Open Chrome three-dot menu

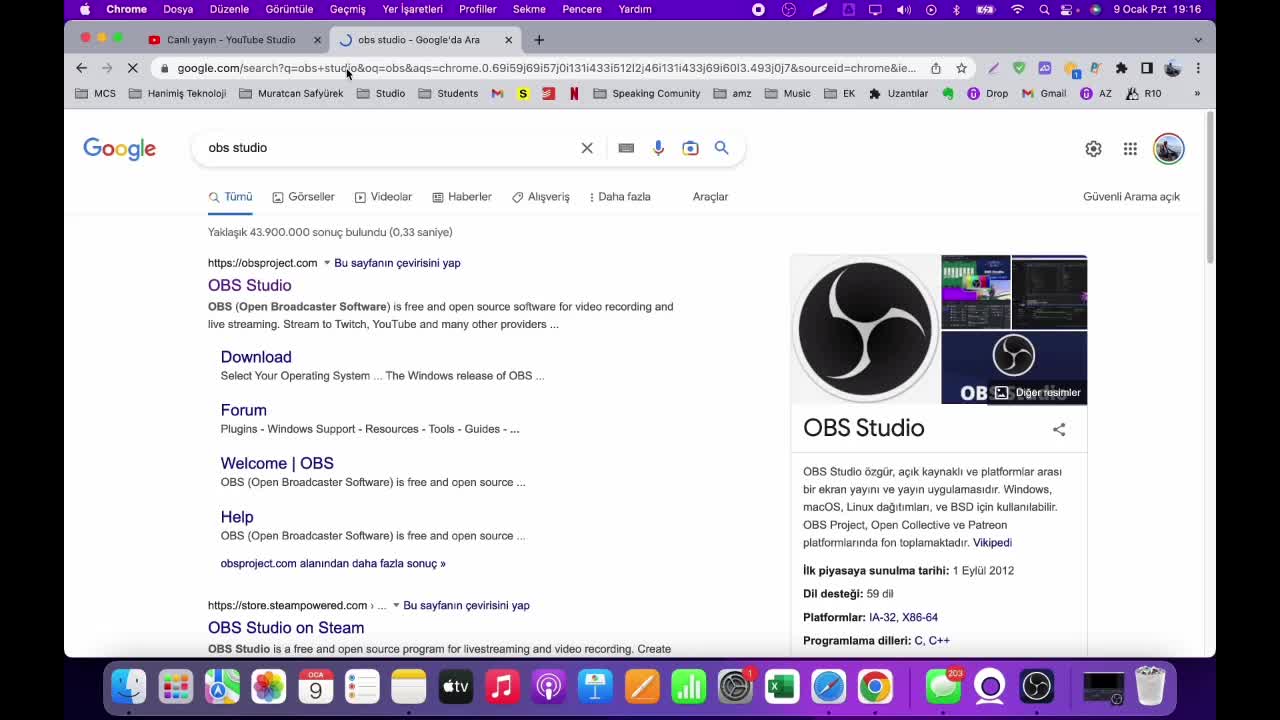click(1198, 68)
